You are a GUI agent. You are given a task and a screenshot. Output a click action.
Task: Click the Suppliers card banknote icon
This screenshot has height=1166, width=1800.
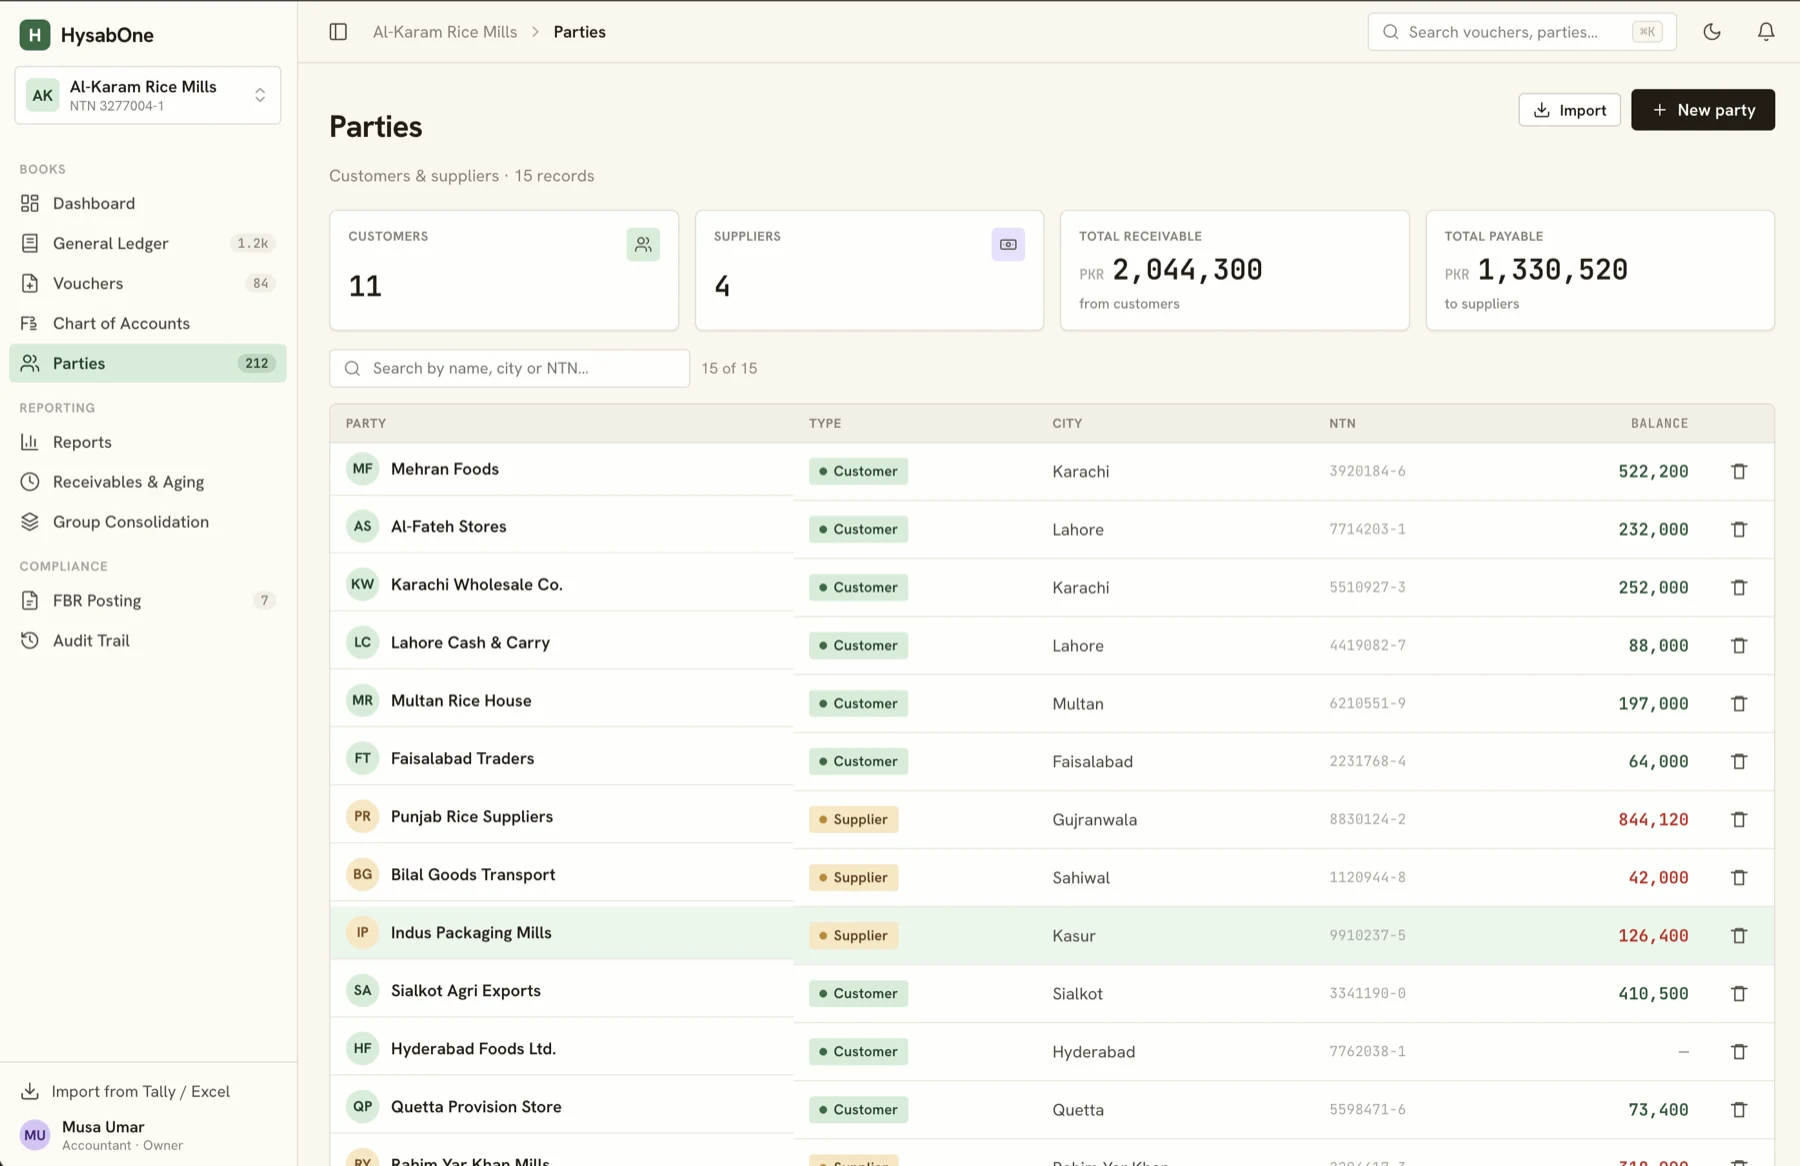pyautogui.click(x=1008, y=244)
